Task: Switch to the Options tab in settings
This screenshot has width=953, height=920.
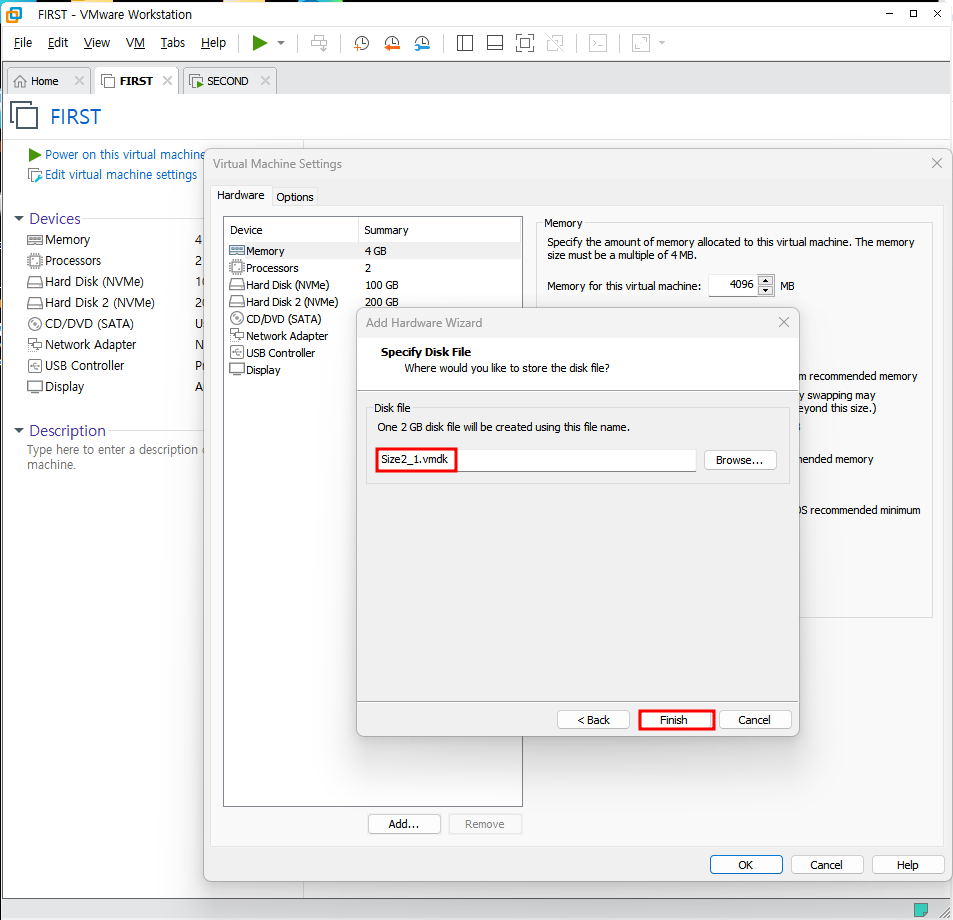Action: click(295, 197)
